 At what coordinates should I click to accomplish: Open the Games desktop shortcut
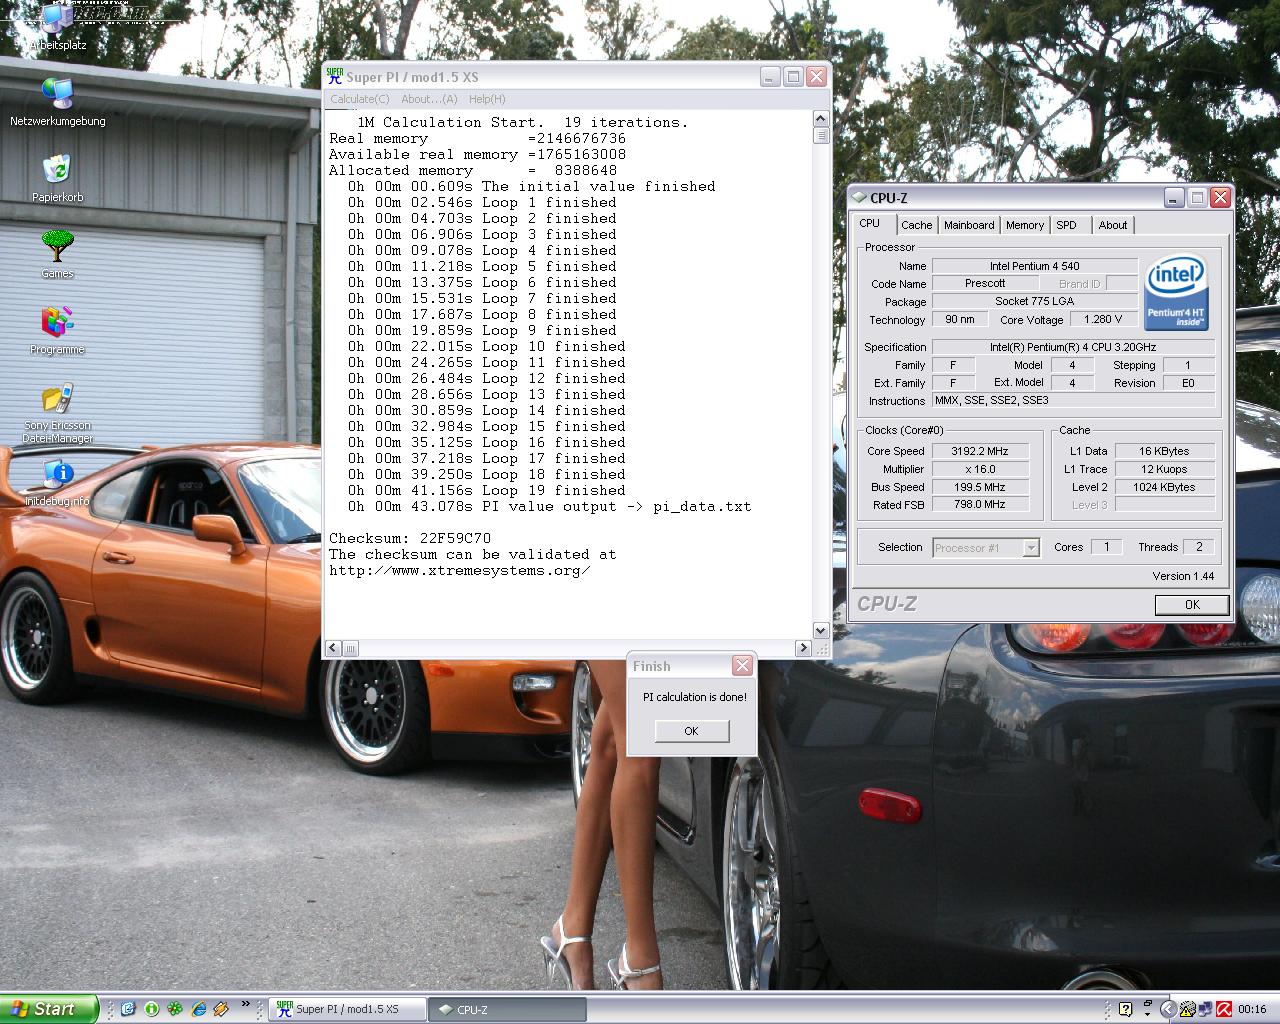(57, 246)
